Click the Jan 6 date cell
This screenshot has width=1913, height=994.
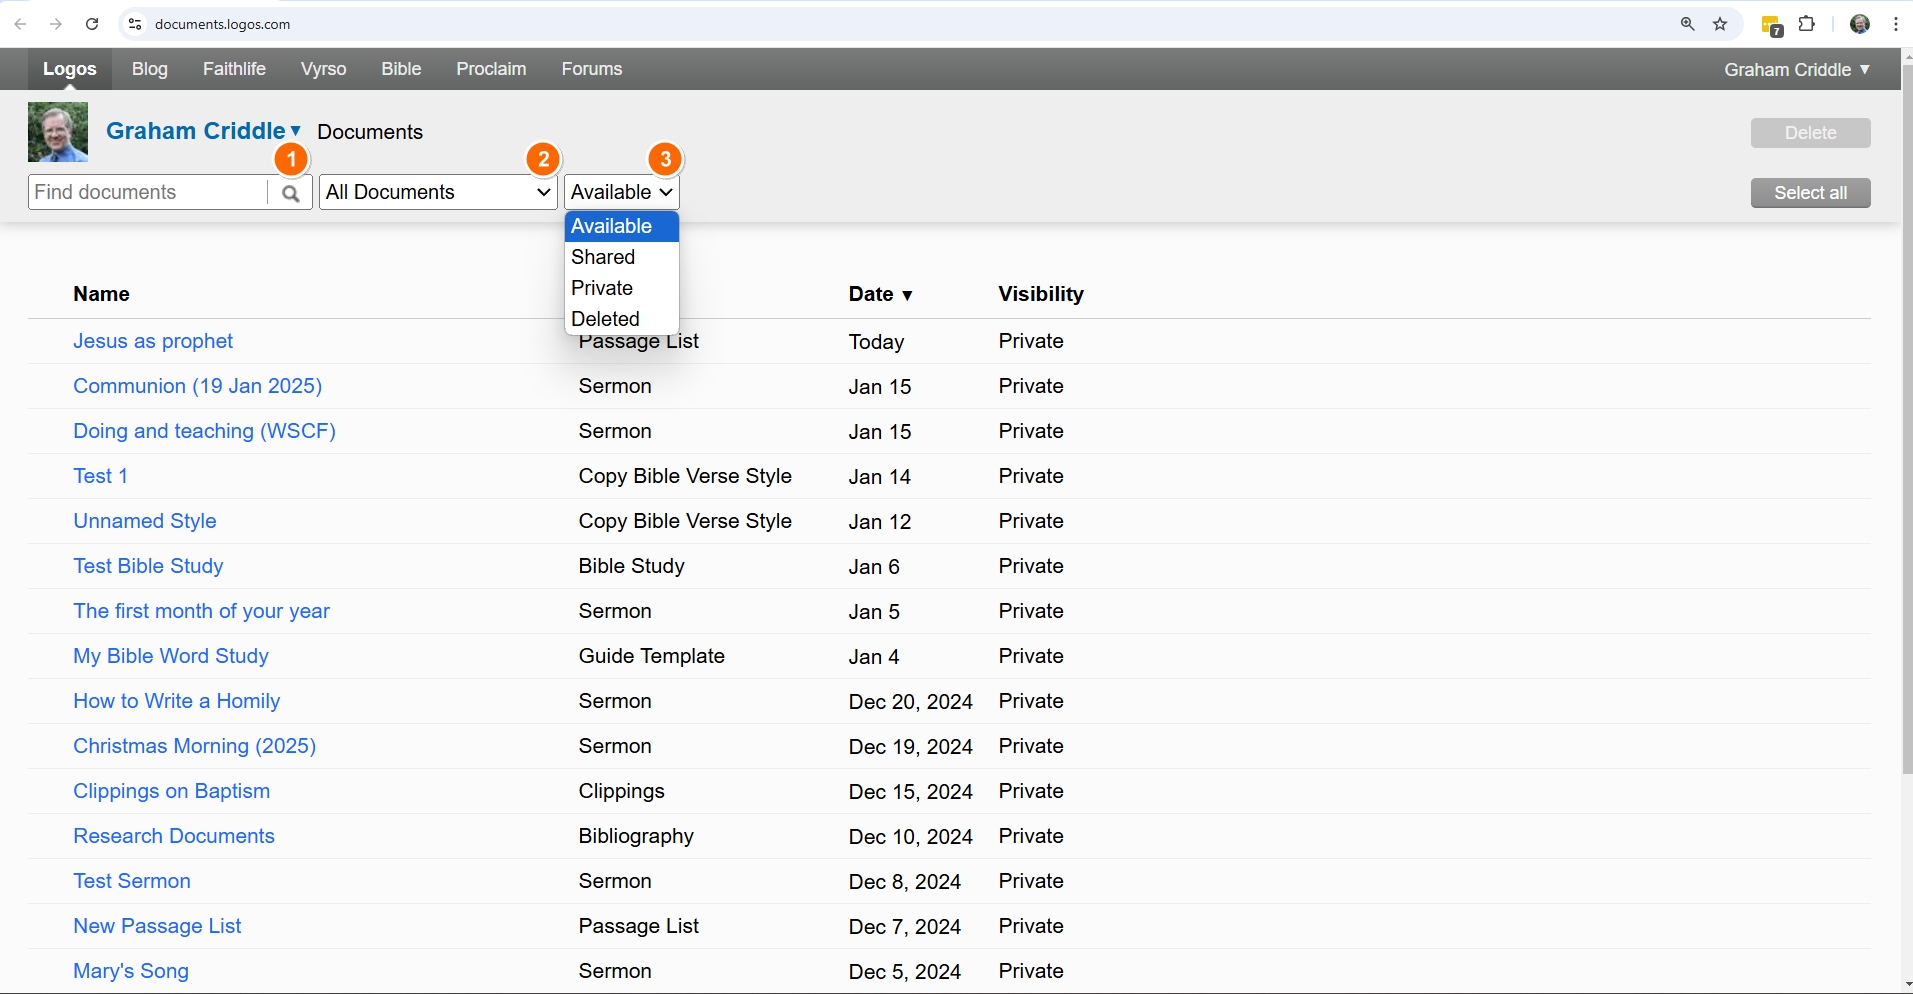click(874, 566)
